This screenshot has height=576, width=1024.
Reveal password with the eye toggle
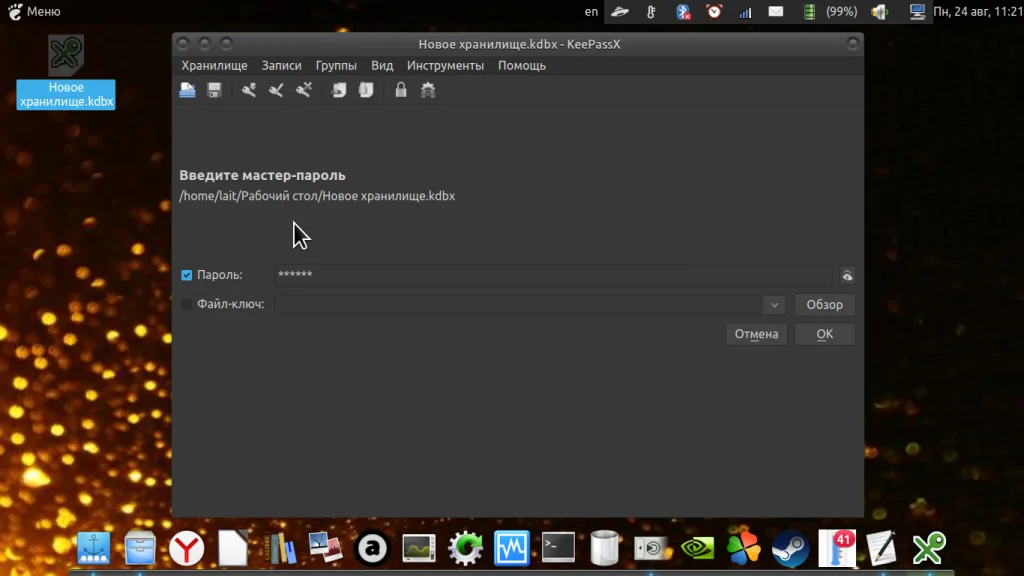point(847,276)
